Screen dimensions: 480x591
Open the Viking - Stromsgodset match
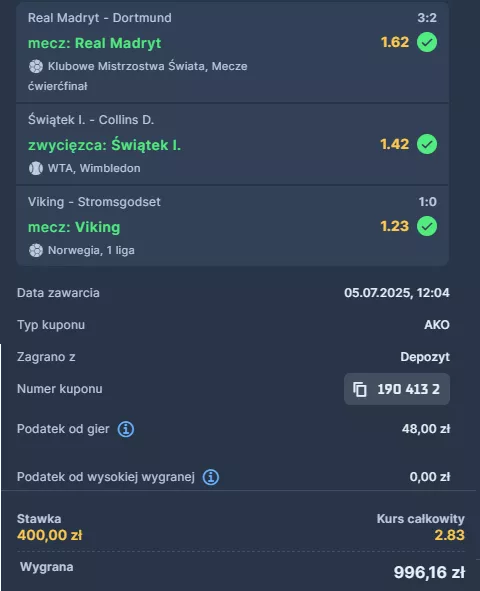pos(94,202)
